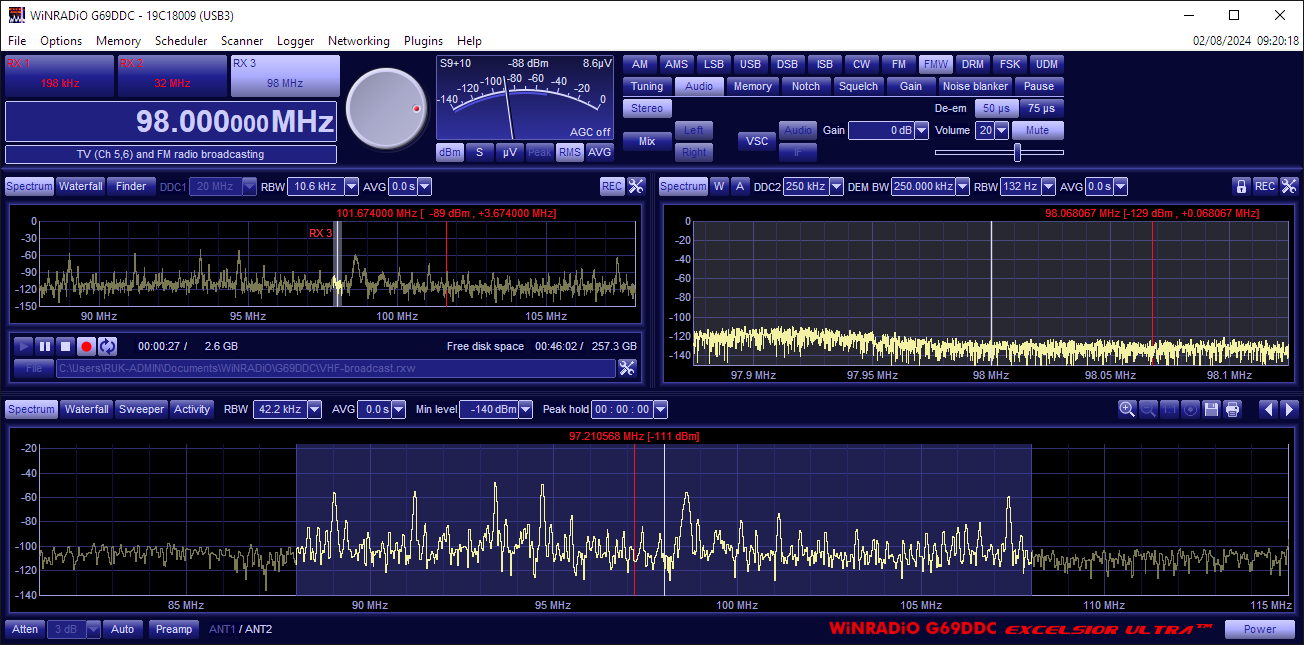1304x645 pixels.
Task: Open the Min level dropdown
Action: (525, 409)
